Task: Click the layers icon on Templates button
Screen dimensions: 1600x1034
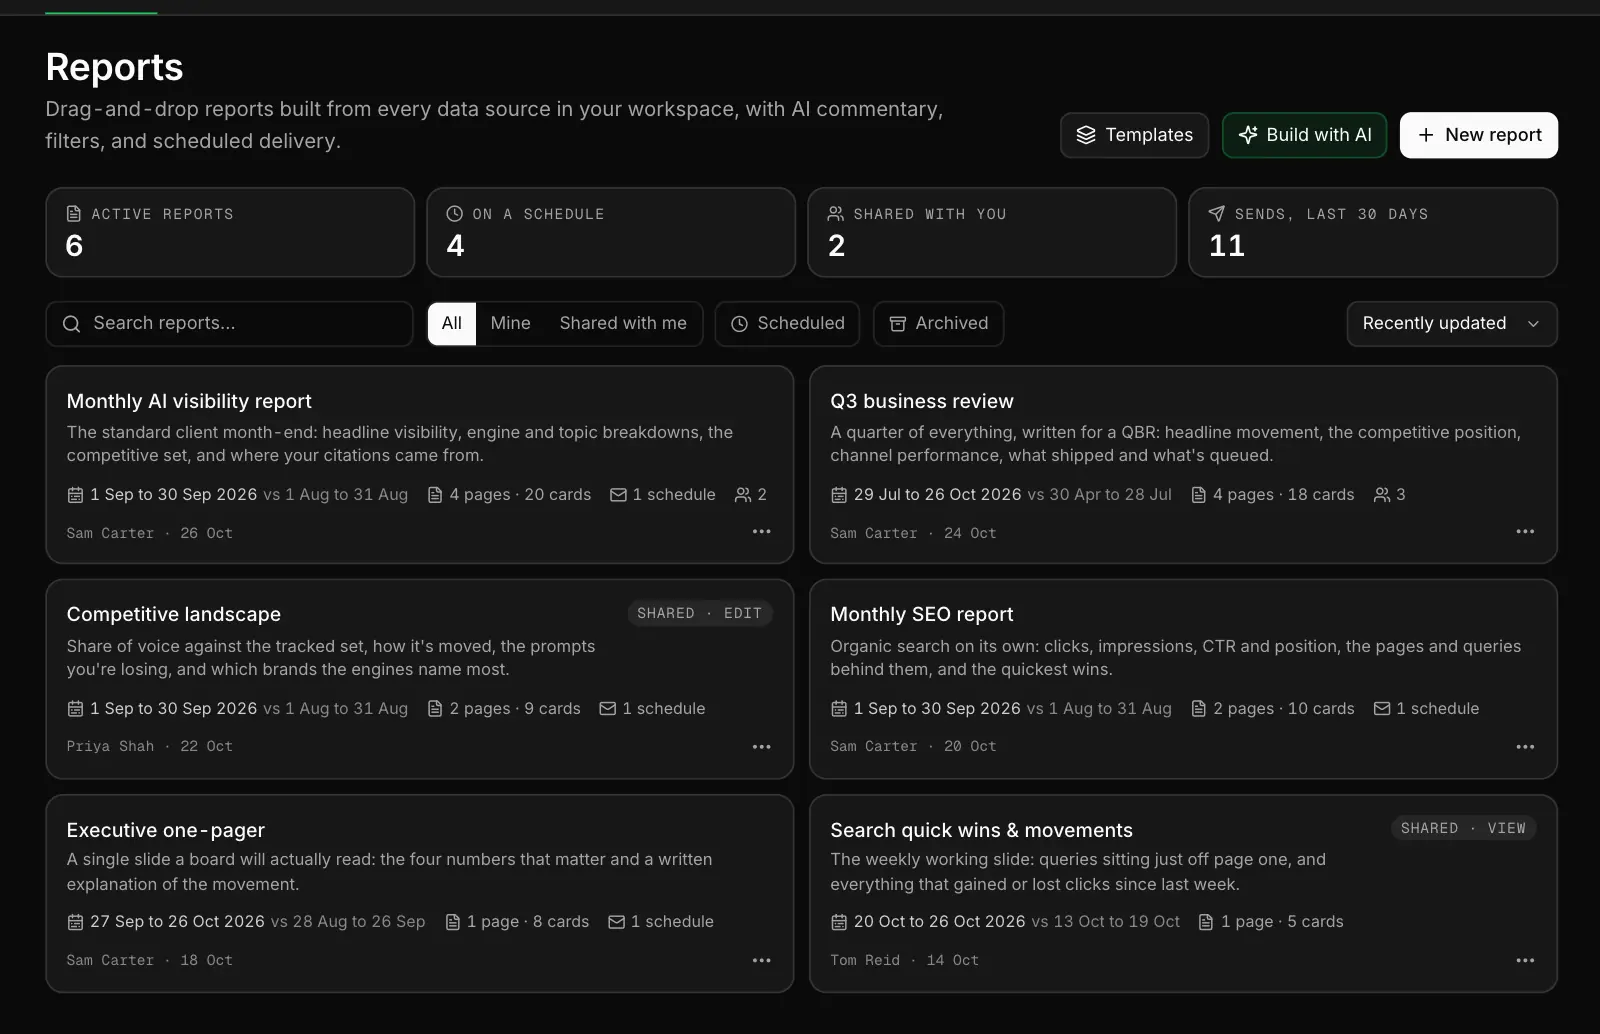Action: [x=1086, y=135]
